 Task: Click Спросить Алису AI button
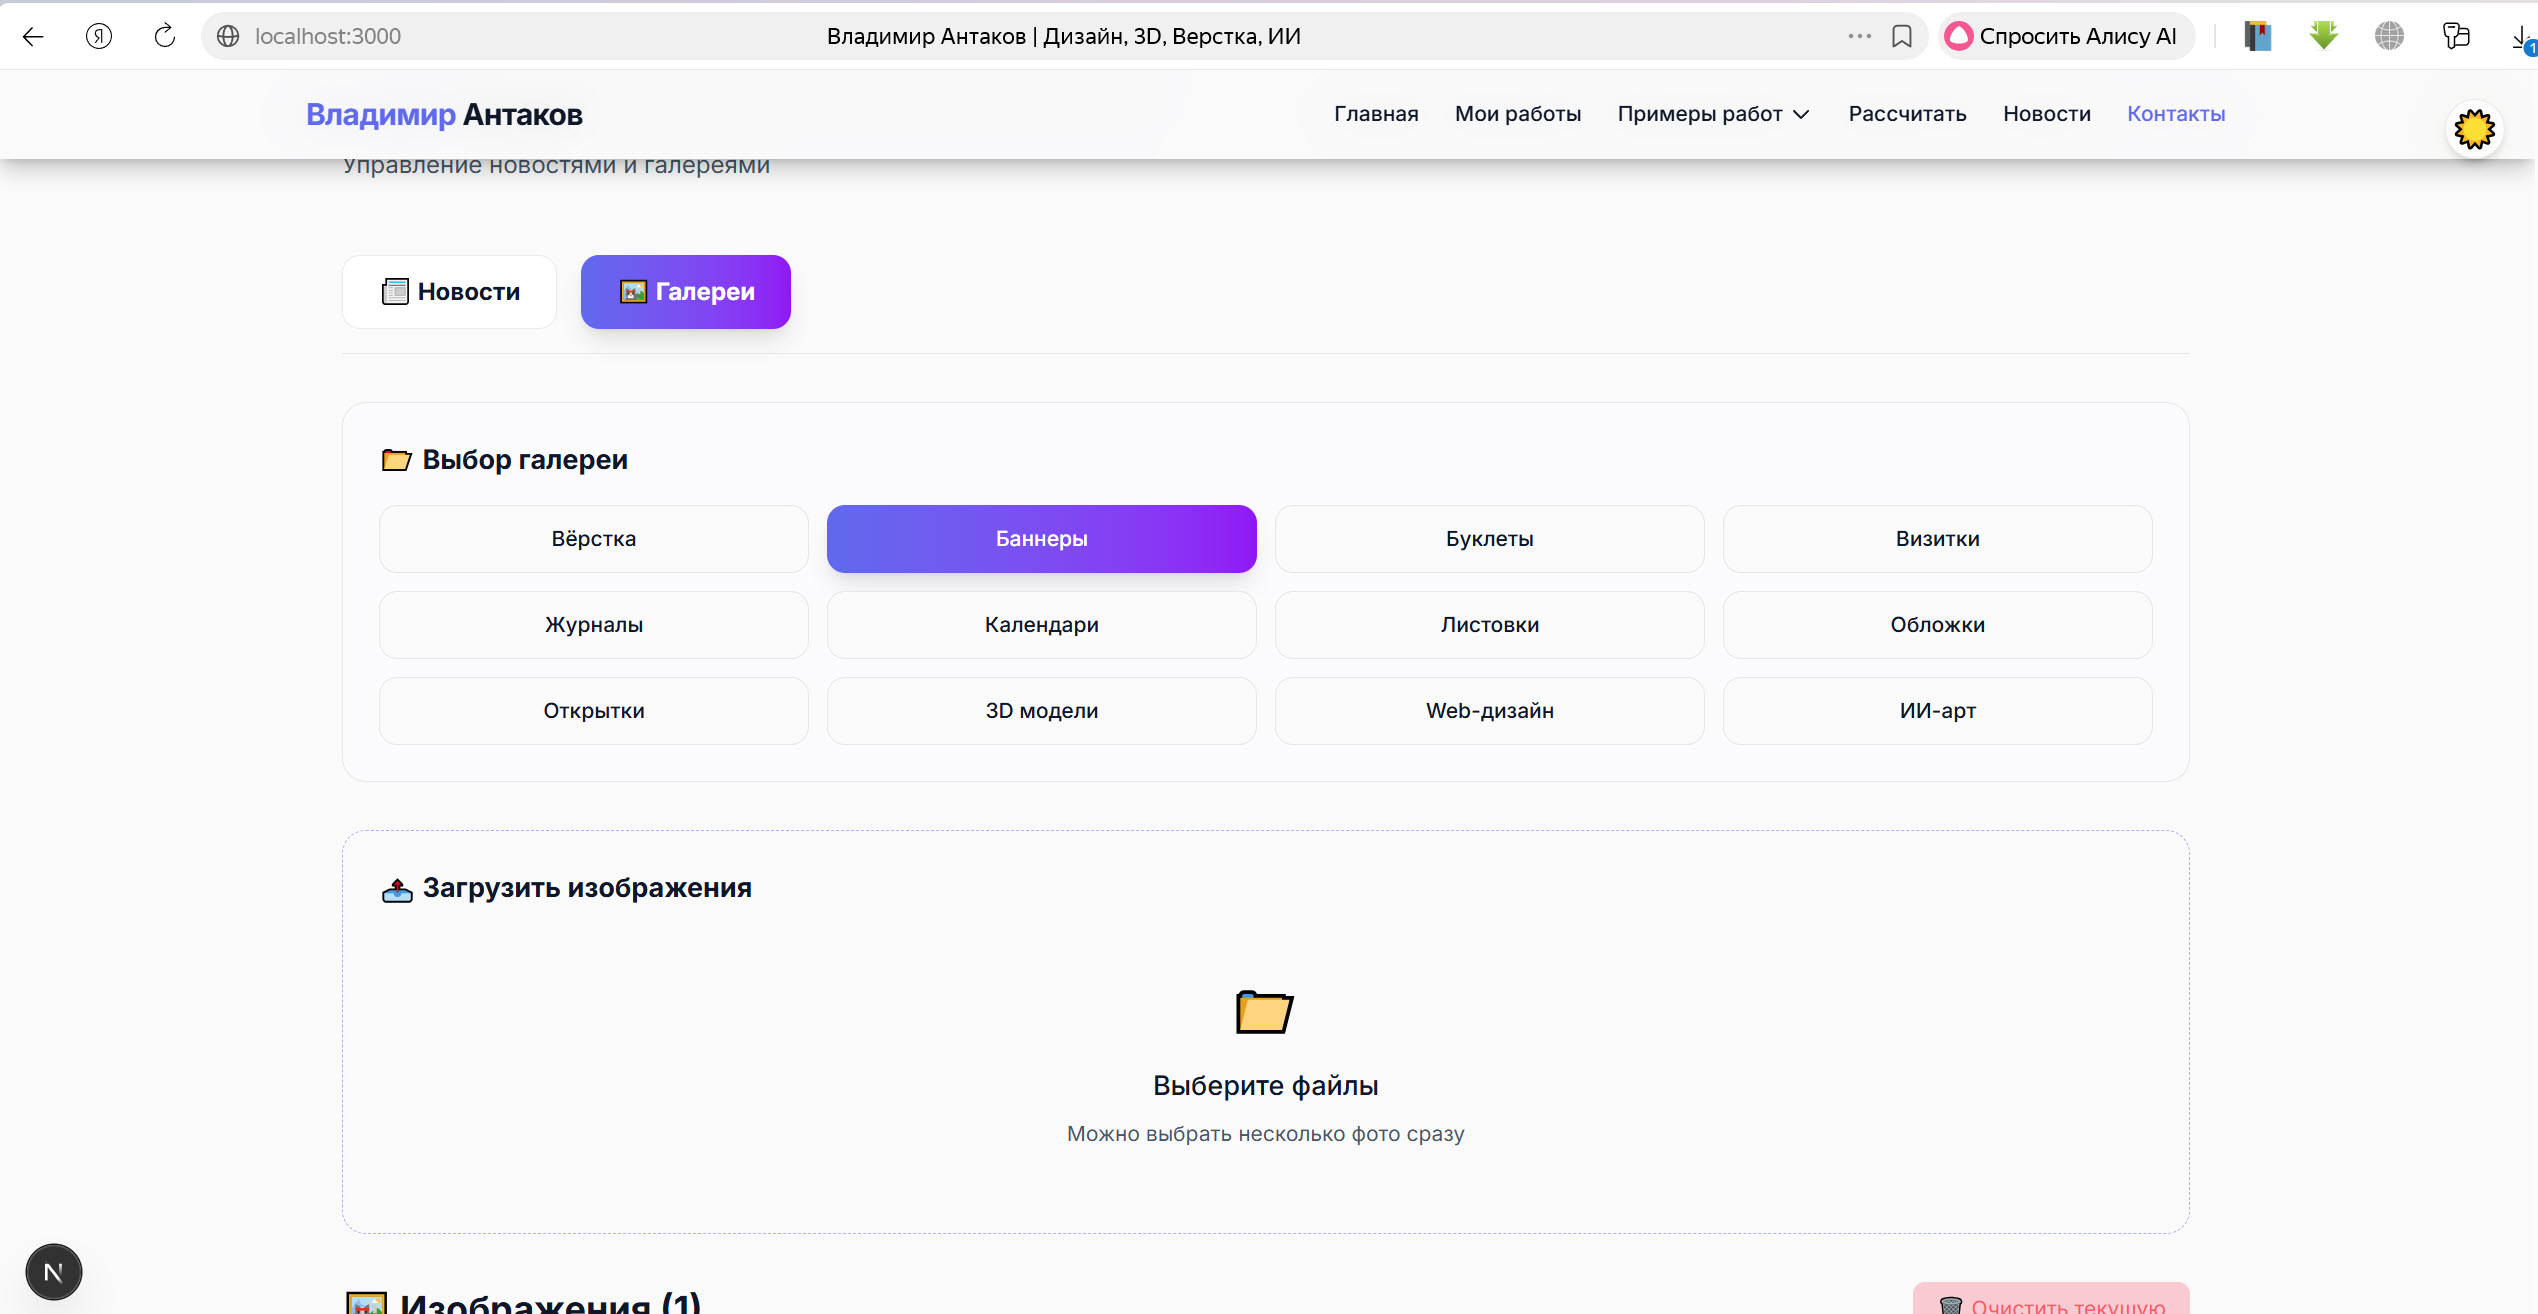coord(2066,37)
